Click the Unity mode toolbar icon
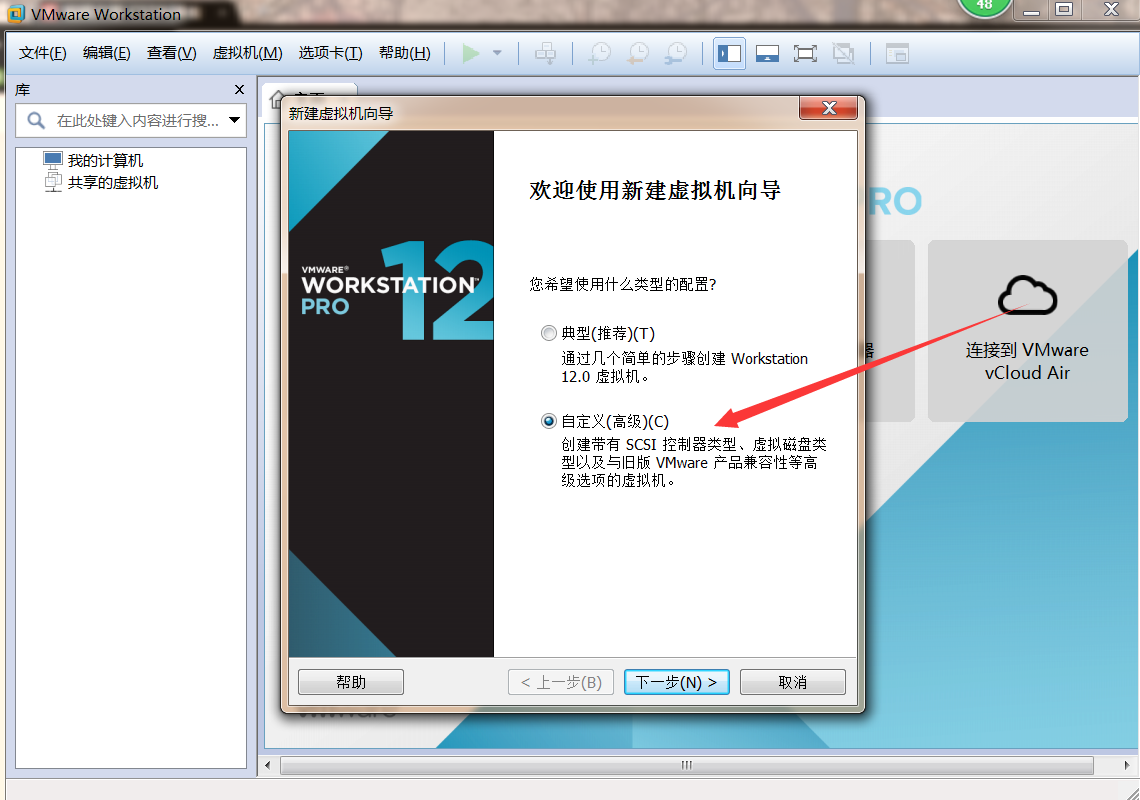Screen dimensions: 1140x800 [x=843, y=54]
